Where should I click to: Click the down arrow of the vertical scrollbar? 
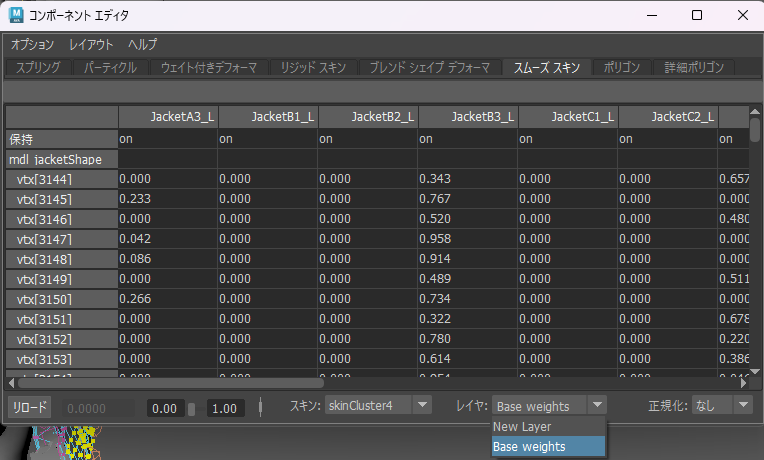[x=755, y=372]
